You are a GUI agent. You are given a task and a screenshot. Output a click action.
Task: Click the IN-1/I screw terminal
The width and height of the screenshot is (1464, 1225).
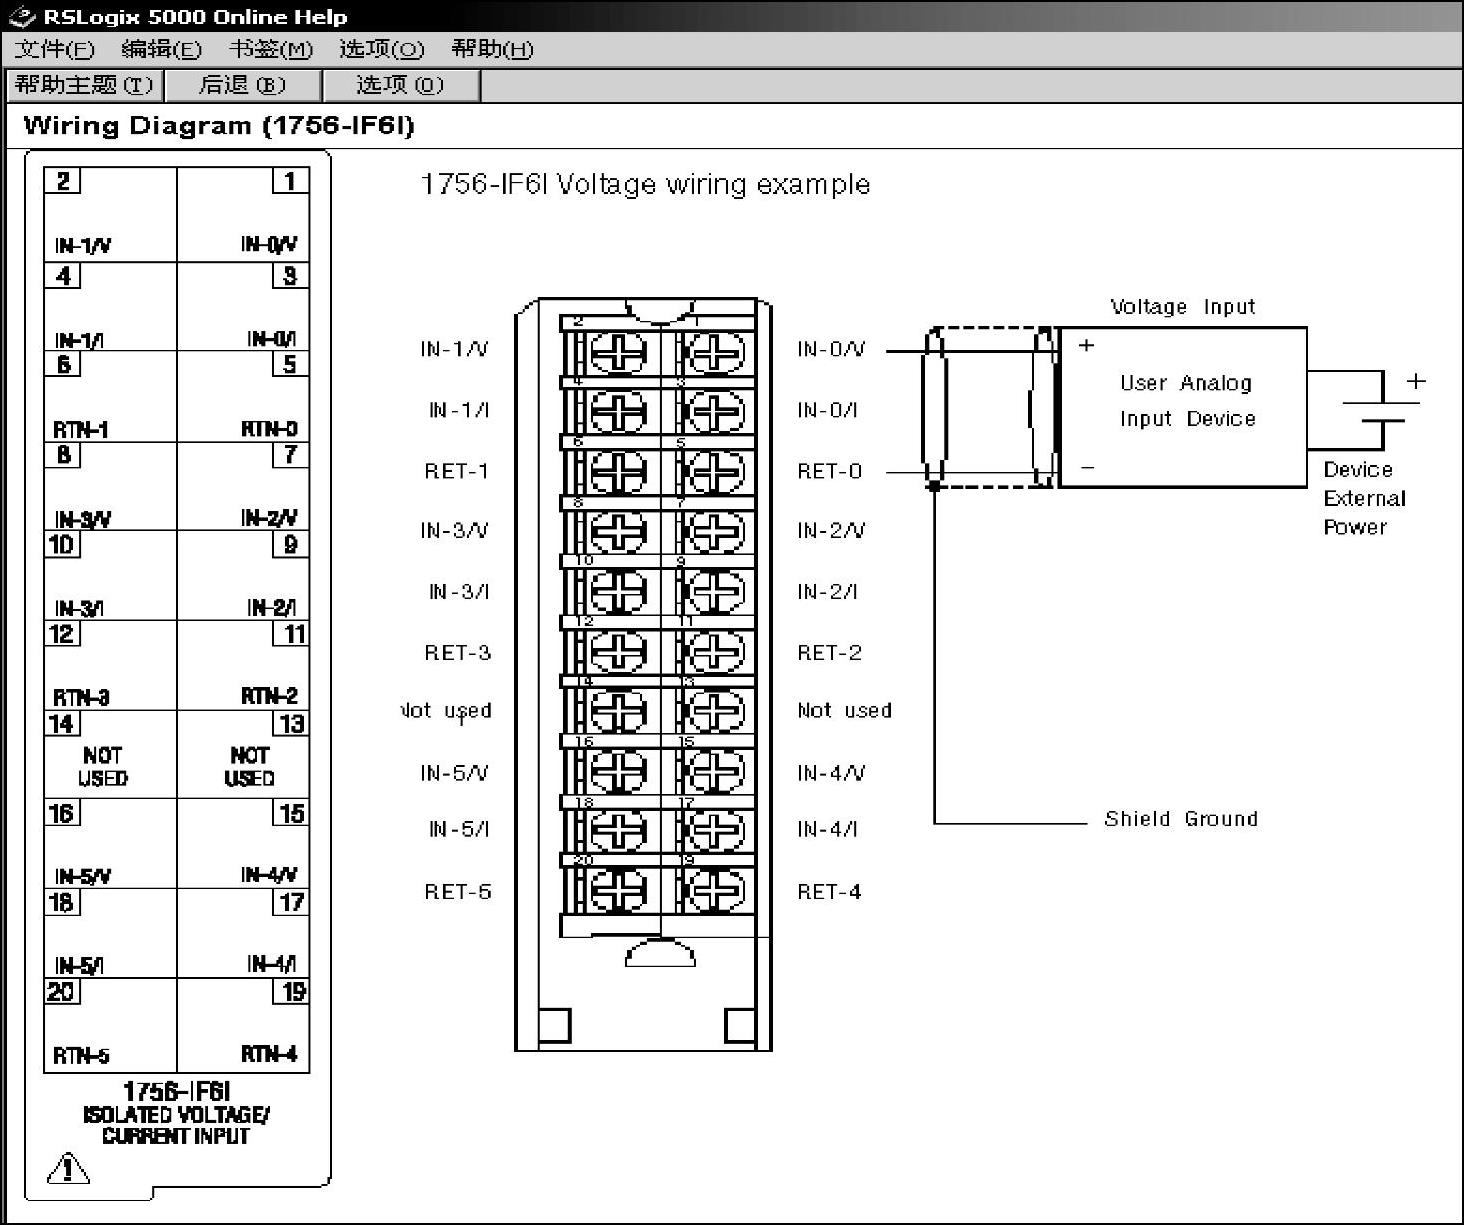[x=619, y=412]
